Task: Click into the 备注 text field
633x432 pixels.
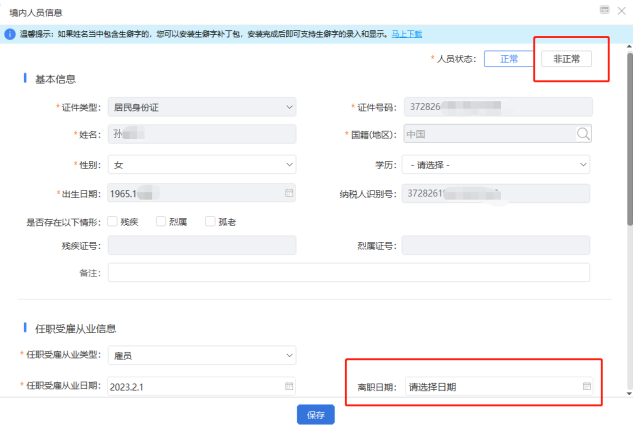Action: pyautogui.click(x=348, y=272)
